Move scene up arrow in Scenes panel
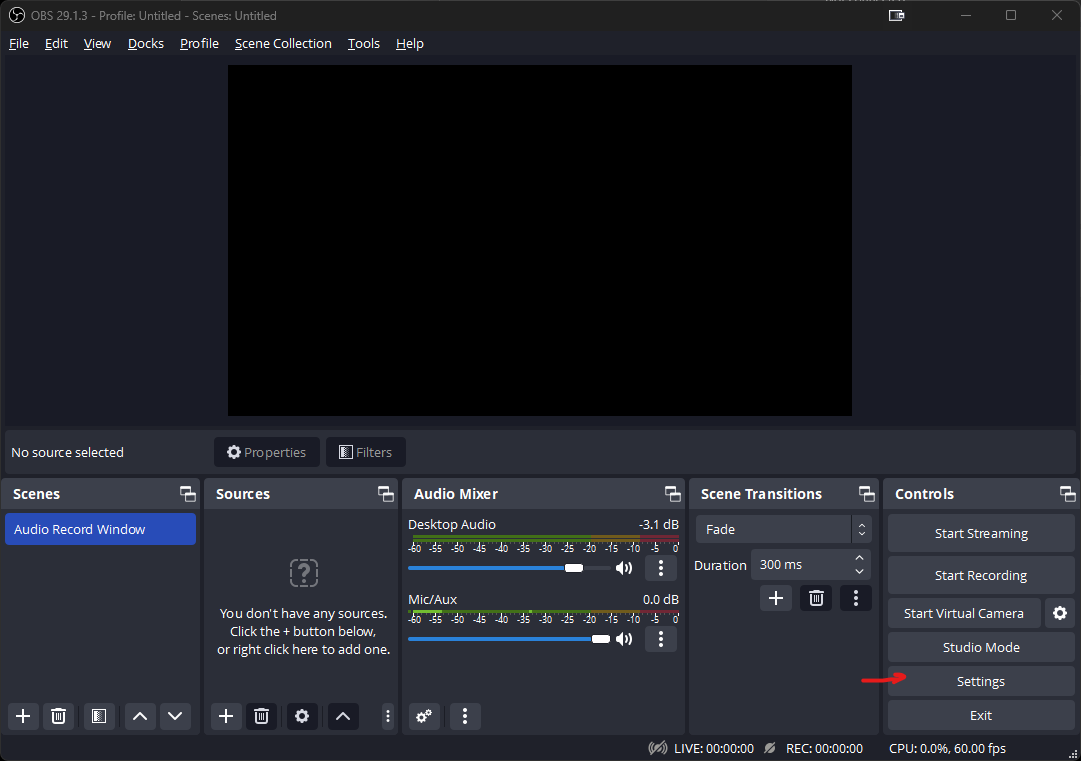This screenshot has width=1081, height=761. click(x=140, y=716)
